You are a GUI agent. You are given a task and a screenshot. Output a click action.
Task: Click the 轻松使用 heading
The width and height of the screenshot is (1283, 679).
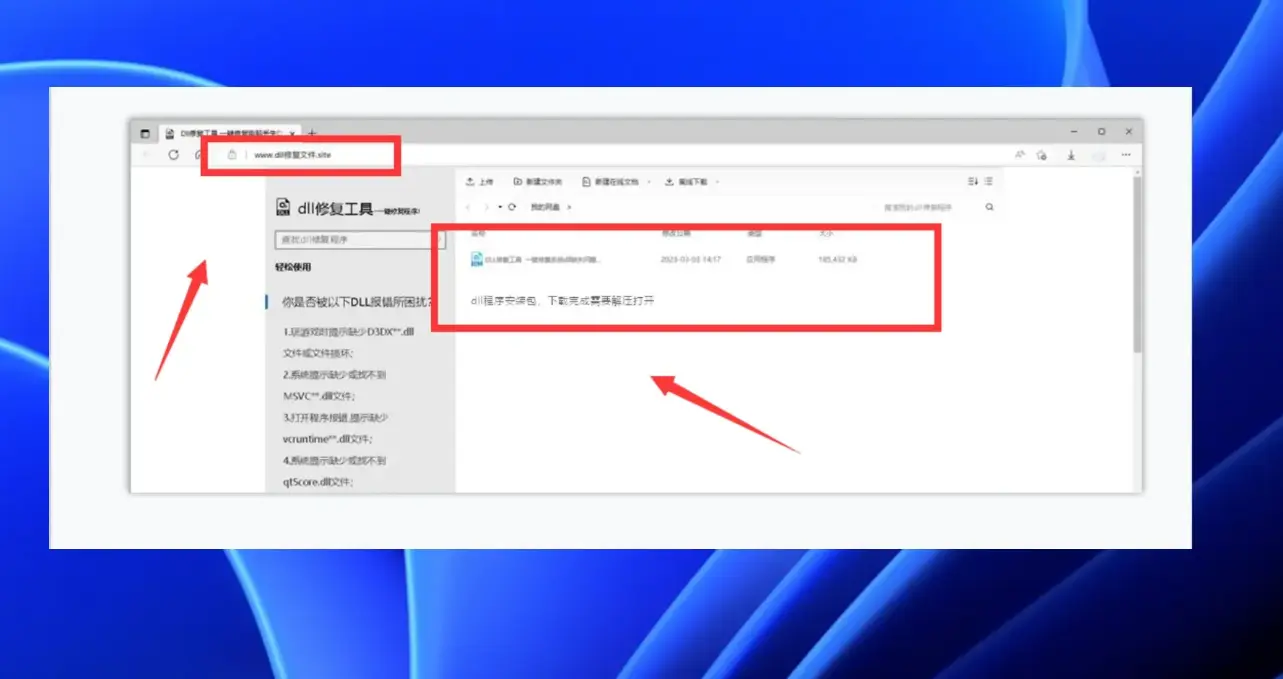[x=294, y=267]
